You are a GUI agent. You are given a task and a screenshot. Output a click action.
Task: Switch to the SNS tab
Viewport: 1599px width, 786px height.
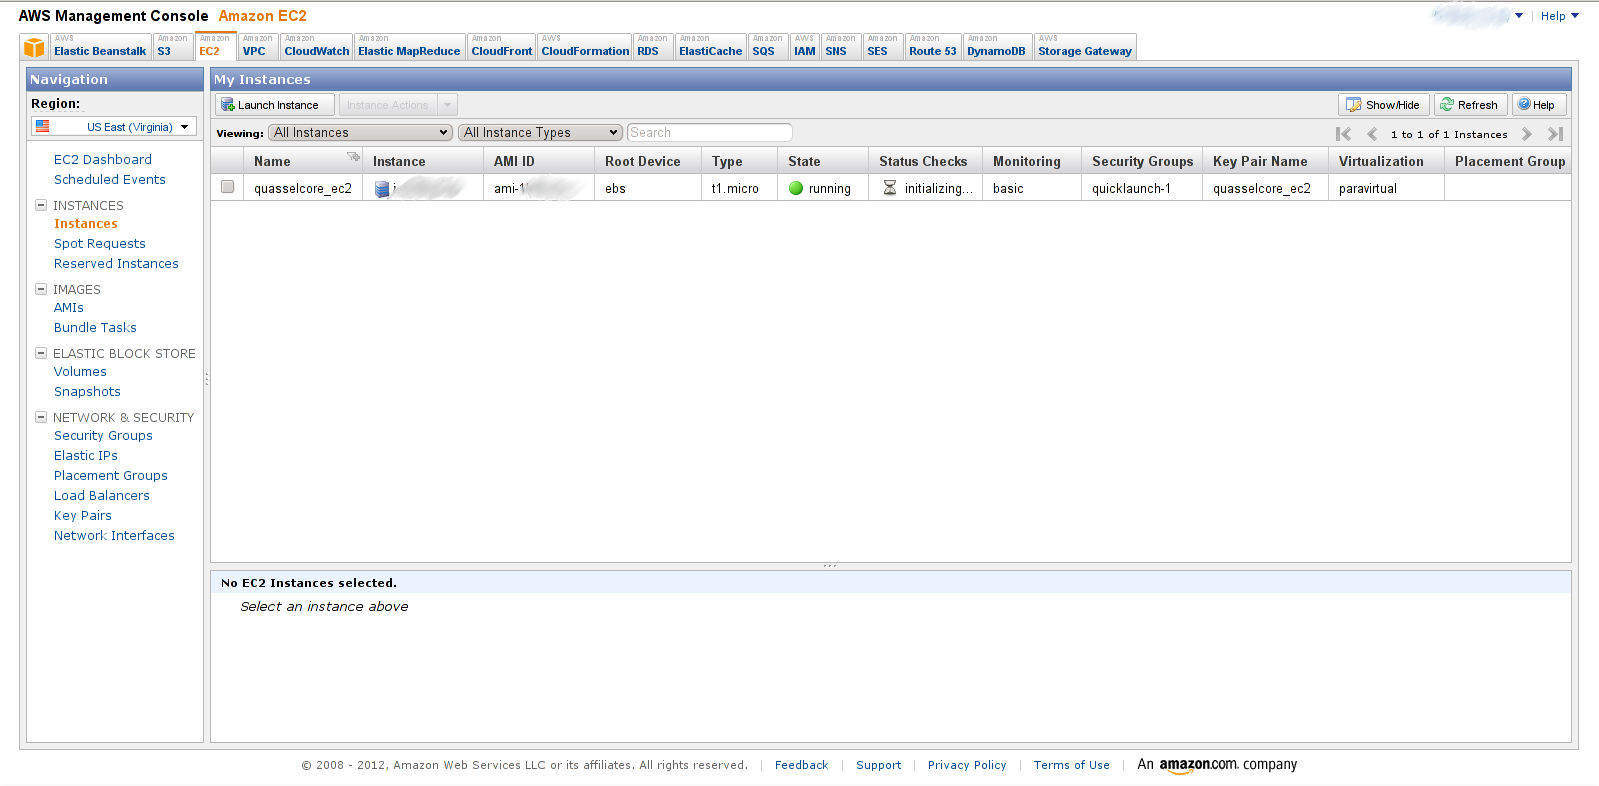tap(841, 47)
